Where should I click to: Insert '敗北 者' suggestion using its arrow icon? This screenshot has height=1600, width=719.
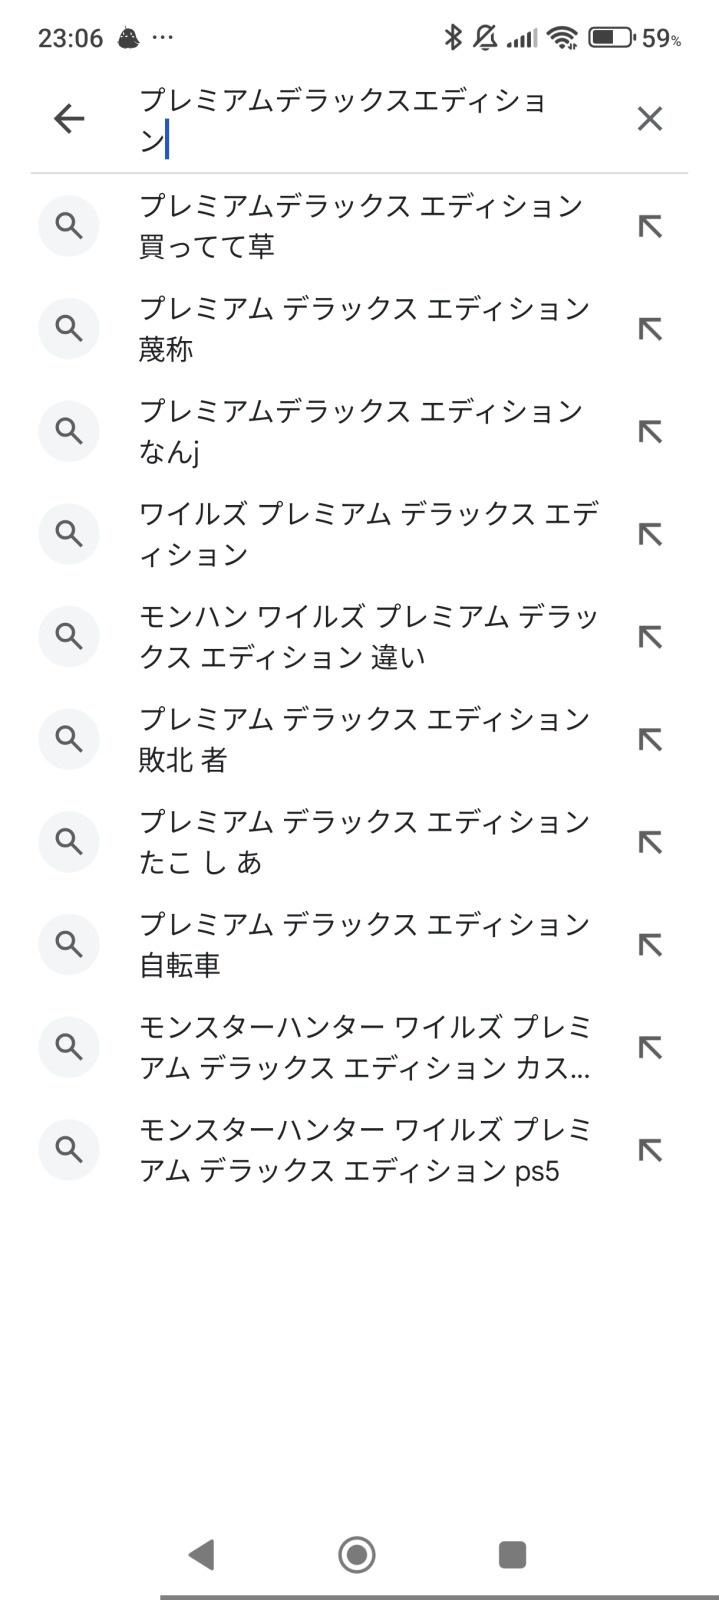point(650,739)
